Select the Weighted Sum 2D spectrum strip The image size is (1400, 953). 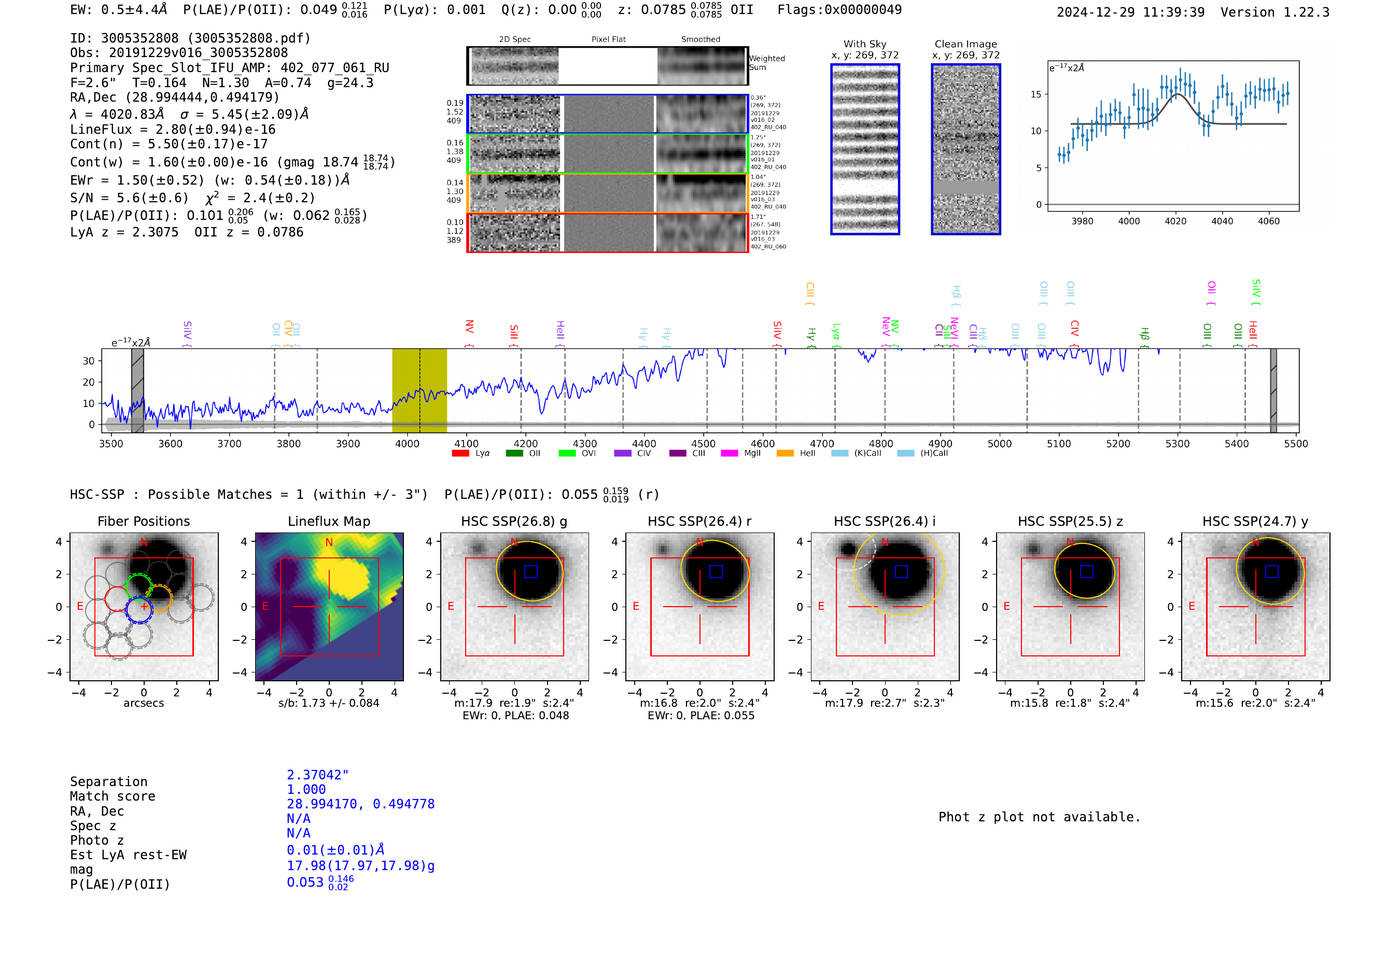tap(607, 66)
